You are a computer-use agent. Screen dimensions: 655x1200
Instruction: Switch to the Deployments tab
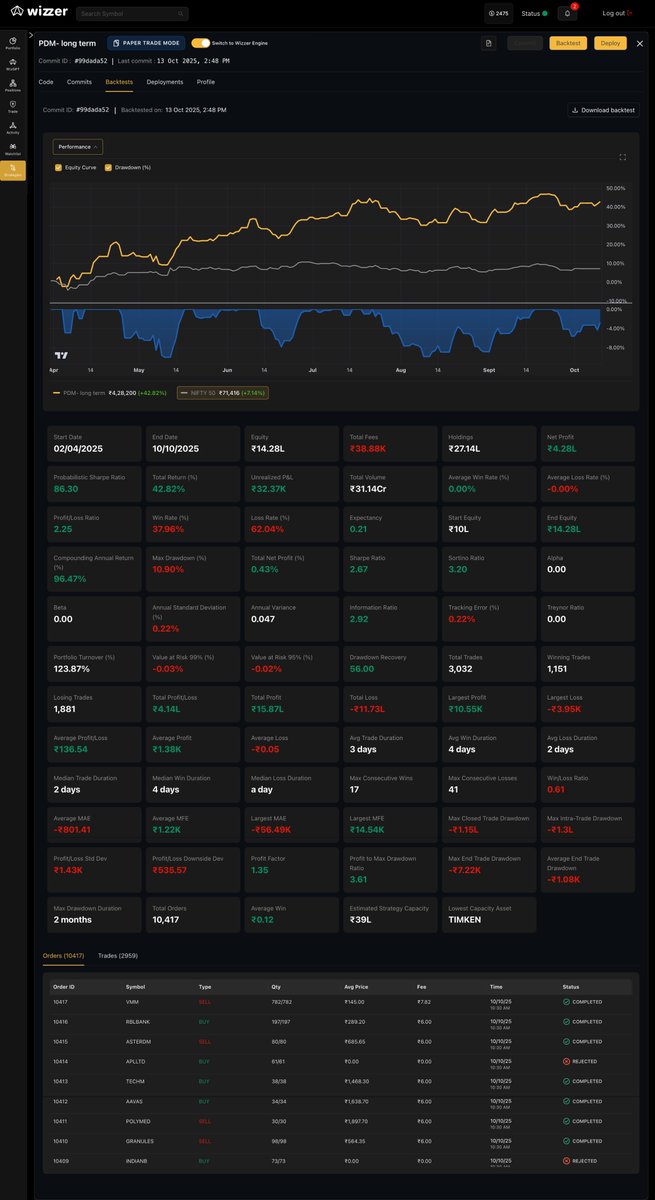[x=165, y=81]
